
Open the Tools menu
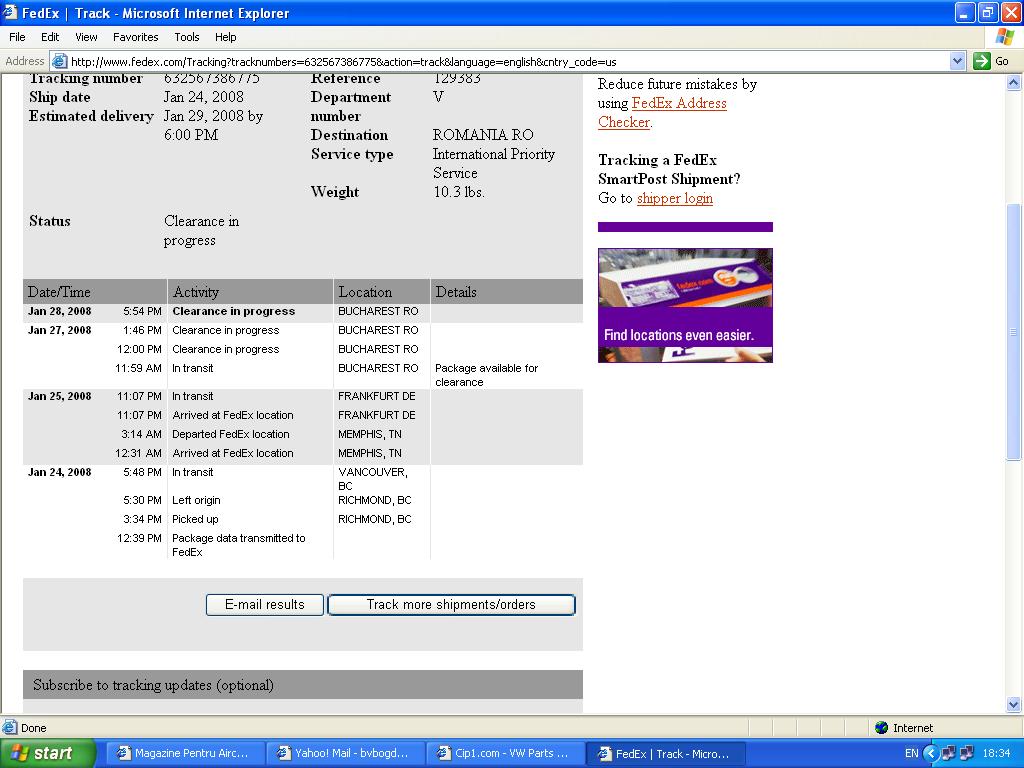pos(186,37)
